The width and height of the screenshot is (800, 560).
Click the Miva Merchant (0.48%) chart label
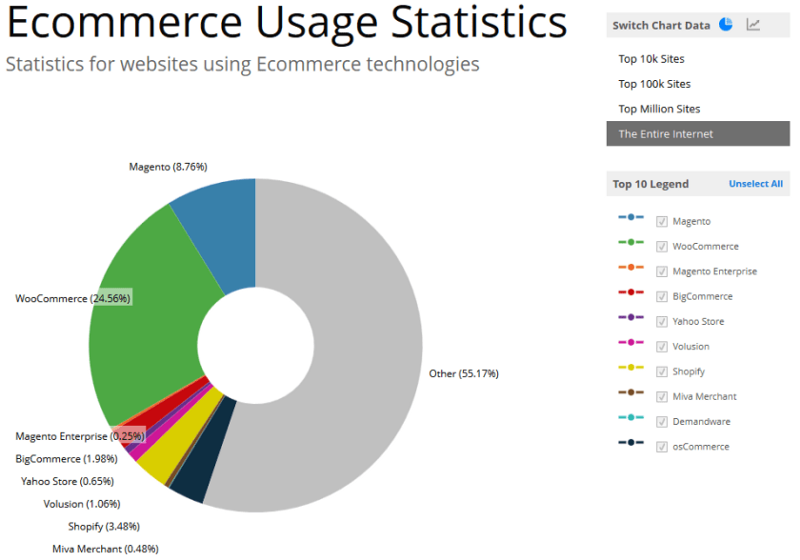pos(106,549)
